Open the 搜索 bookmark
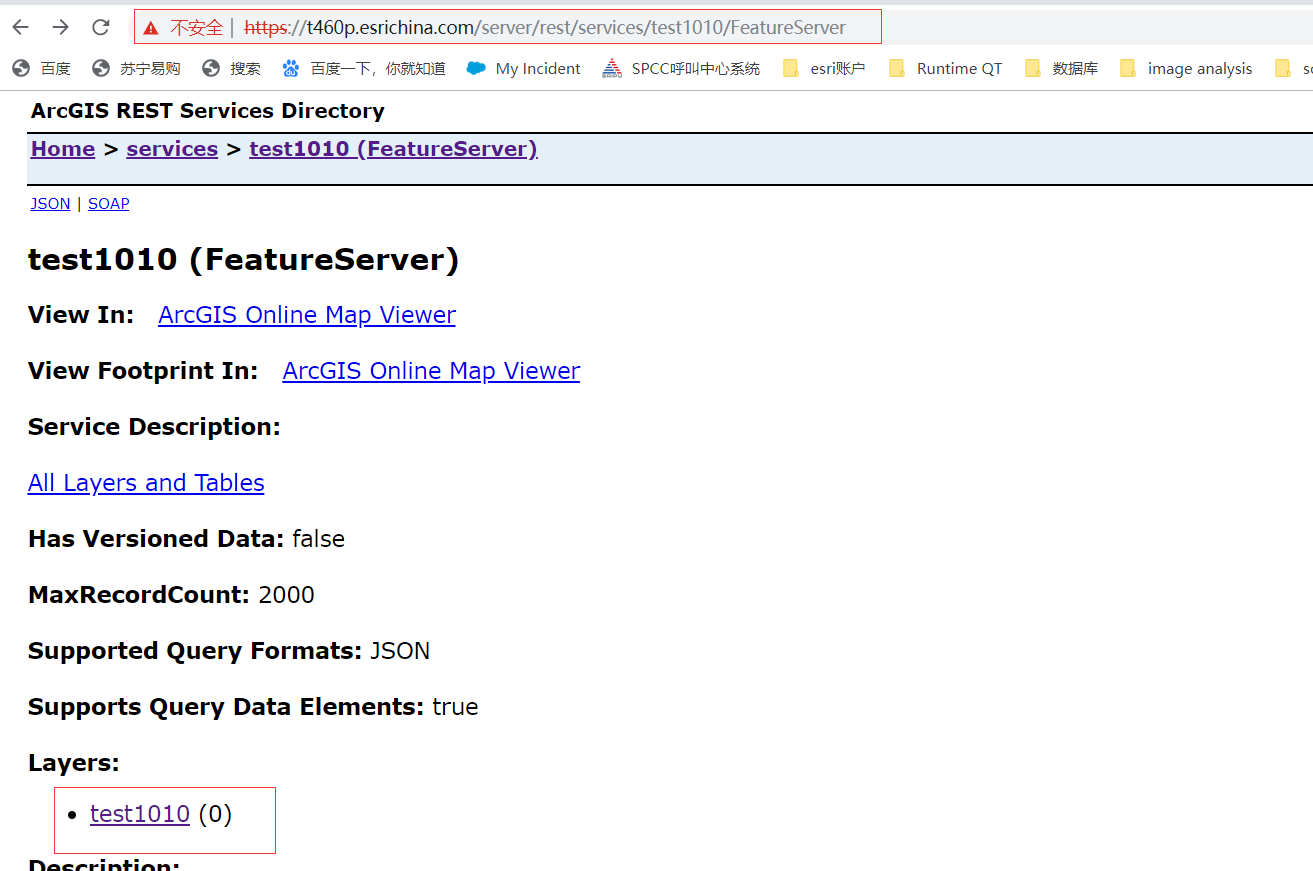Viewport: 1313px width, 871px height. [x=232, y=68]
